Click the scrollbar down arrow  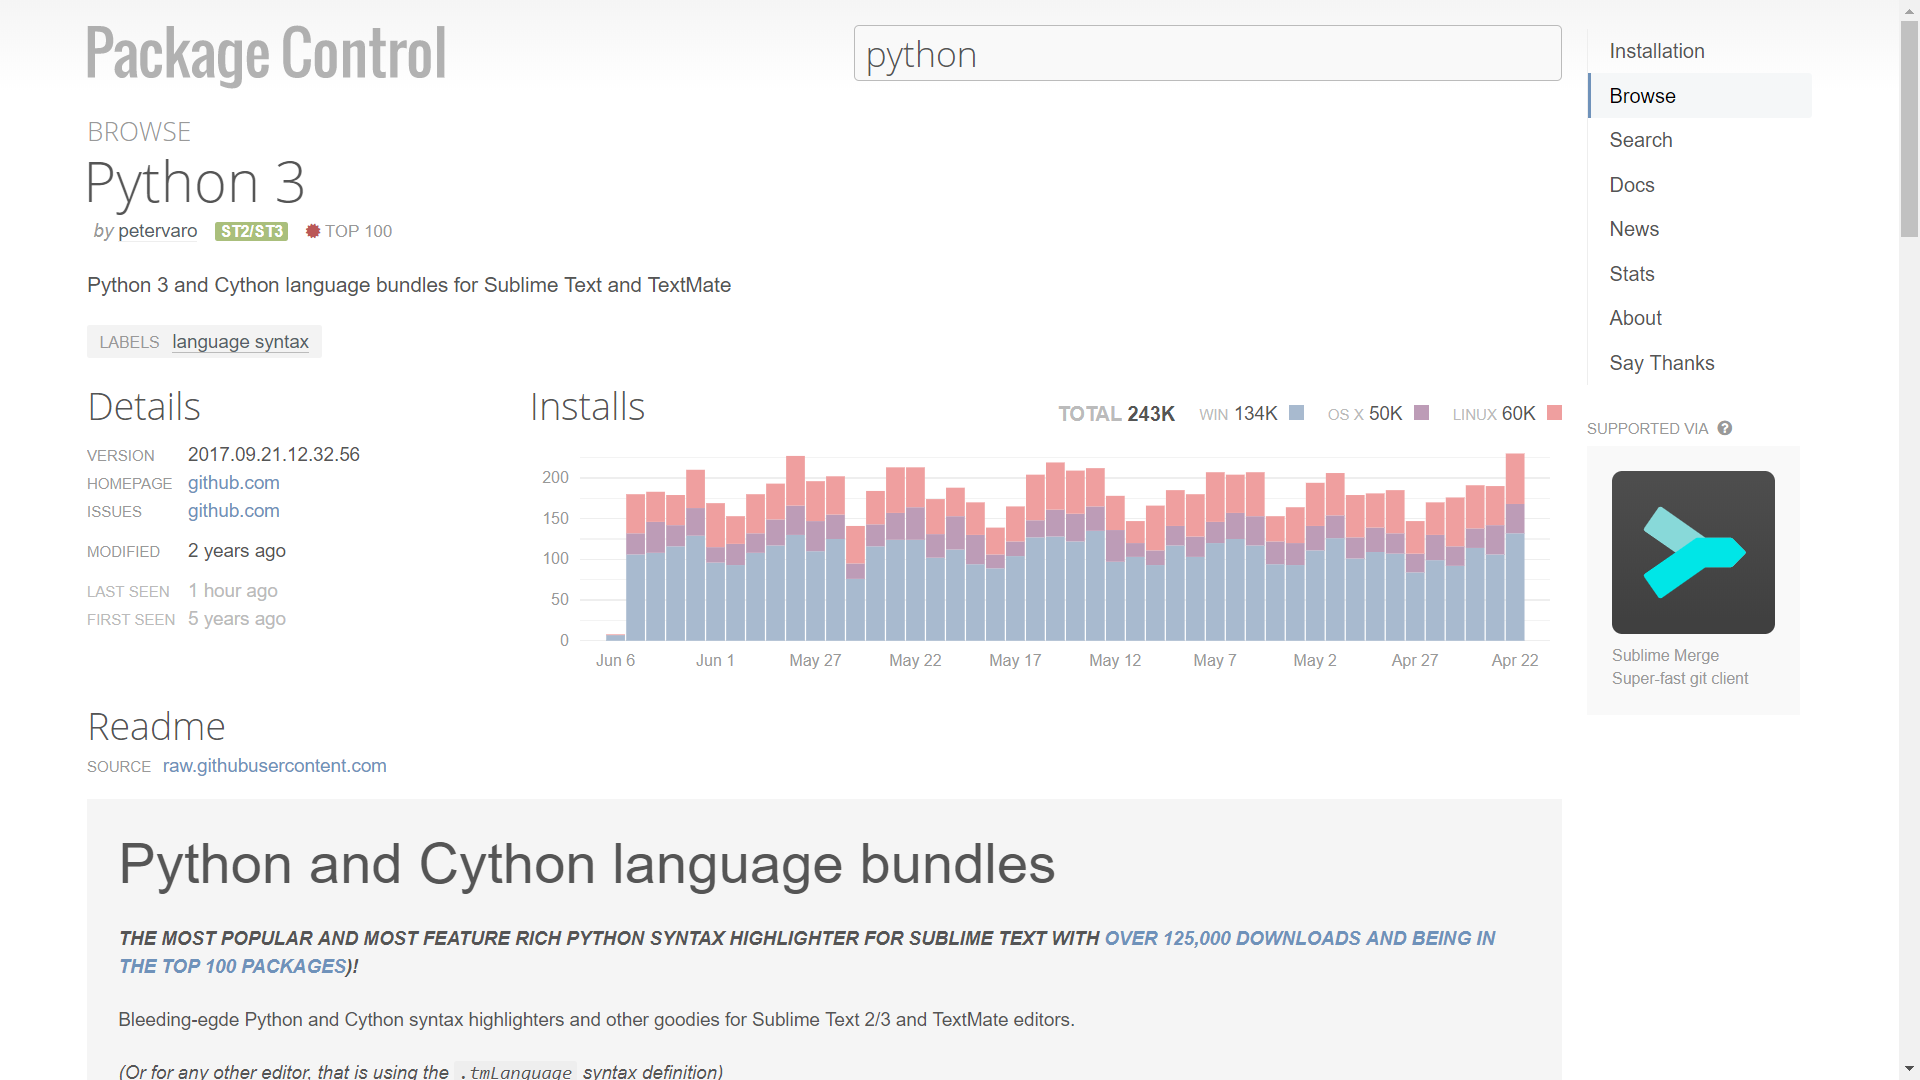[1909, 1070]
